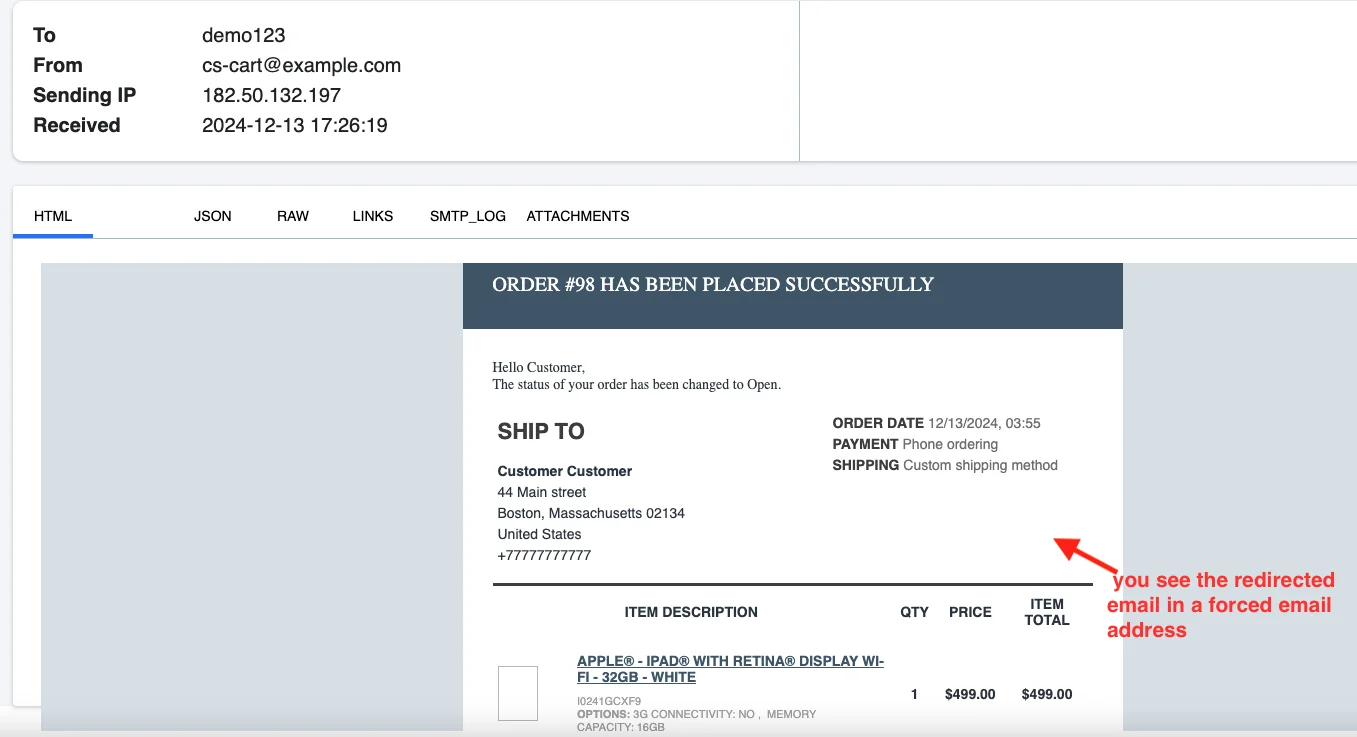Click the SHIP TO heading
Screen dimensions: 1357x737
tap(541, 431)
